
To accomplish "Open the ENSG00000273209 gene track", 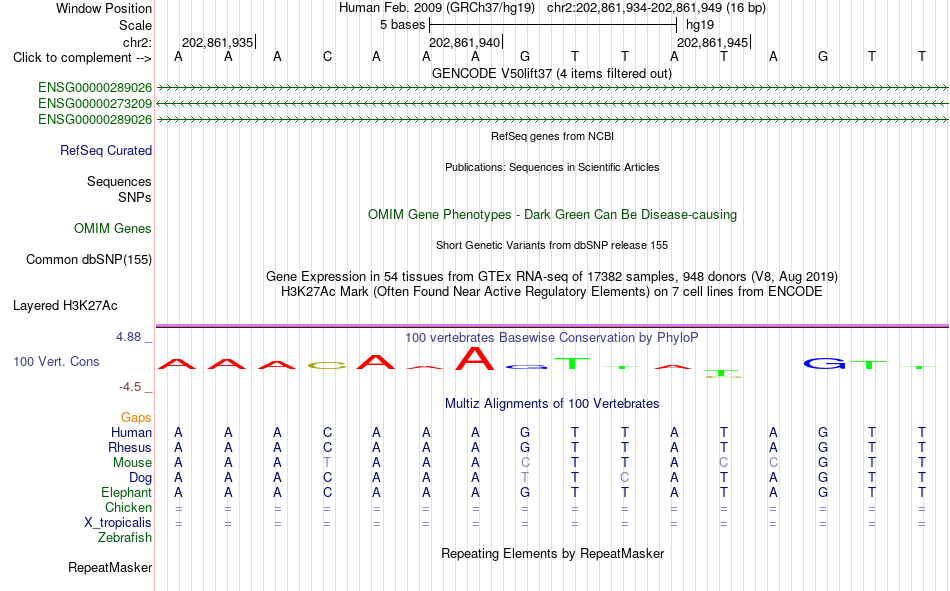I will click(95, 104).
